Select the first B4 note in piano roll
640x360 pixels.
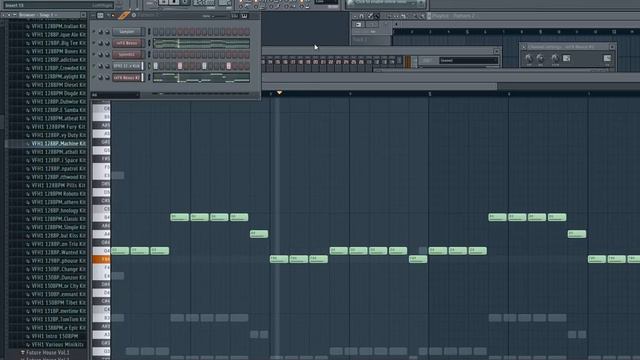click(180, 217)
